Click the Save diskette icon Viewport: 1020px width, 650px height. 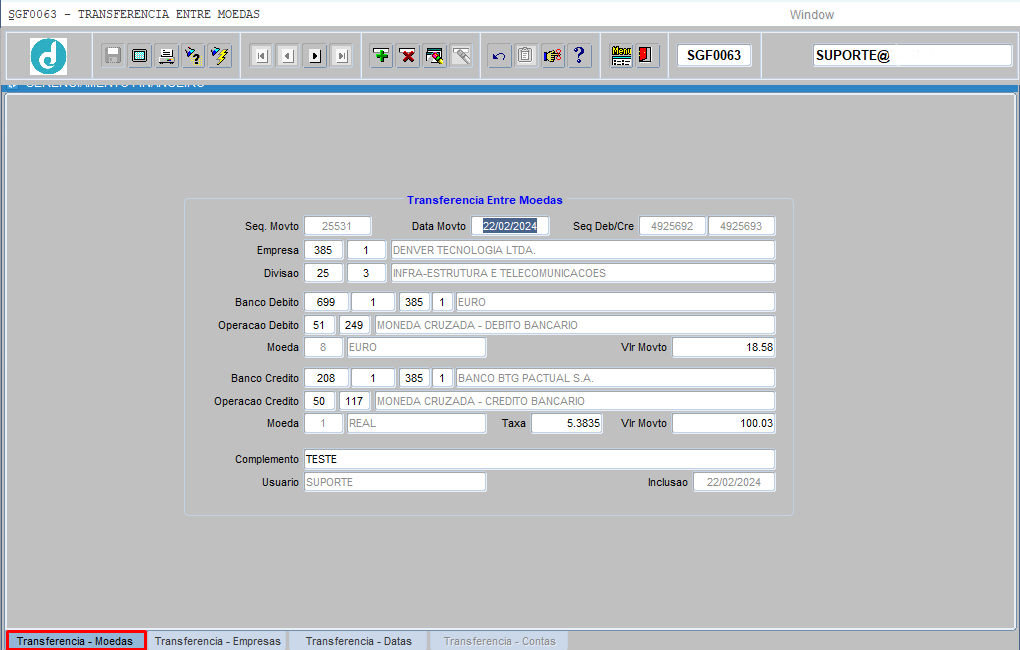point(113,56)
